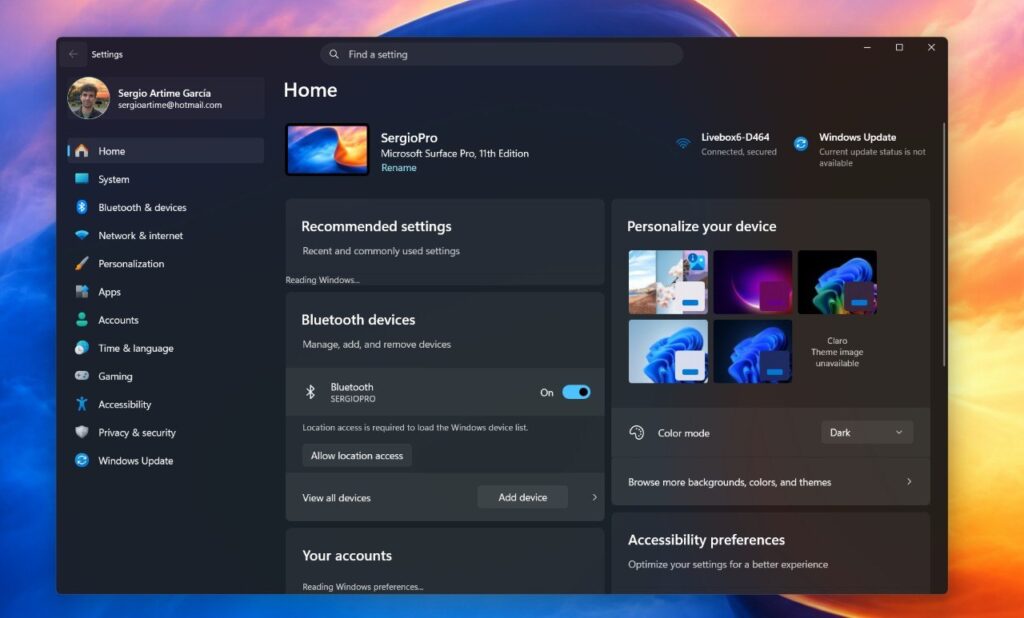Open Privacy & security settings
The width and height of the screenshot is (1024, 618).
tap(165, 432)
